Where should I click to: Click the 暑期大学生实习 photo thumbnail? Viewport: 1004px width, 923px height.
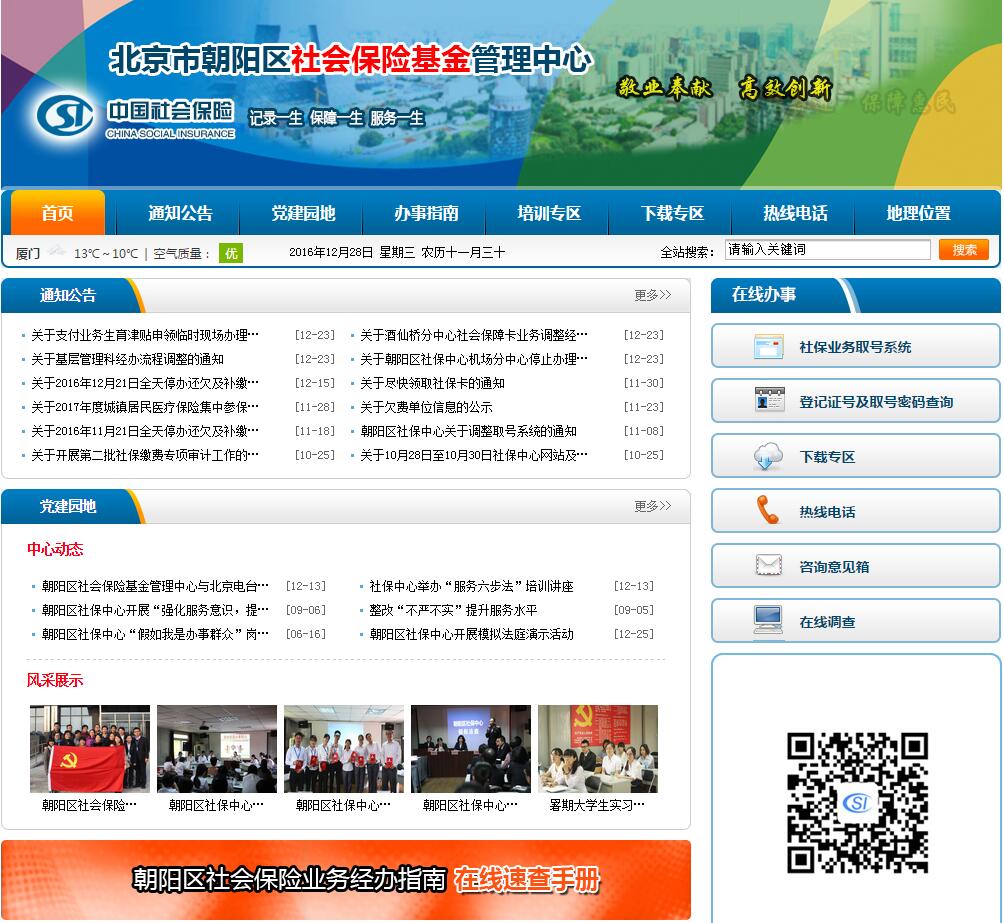coord(598,749)
